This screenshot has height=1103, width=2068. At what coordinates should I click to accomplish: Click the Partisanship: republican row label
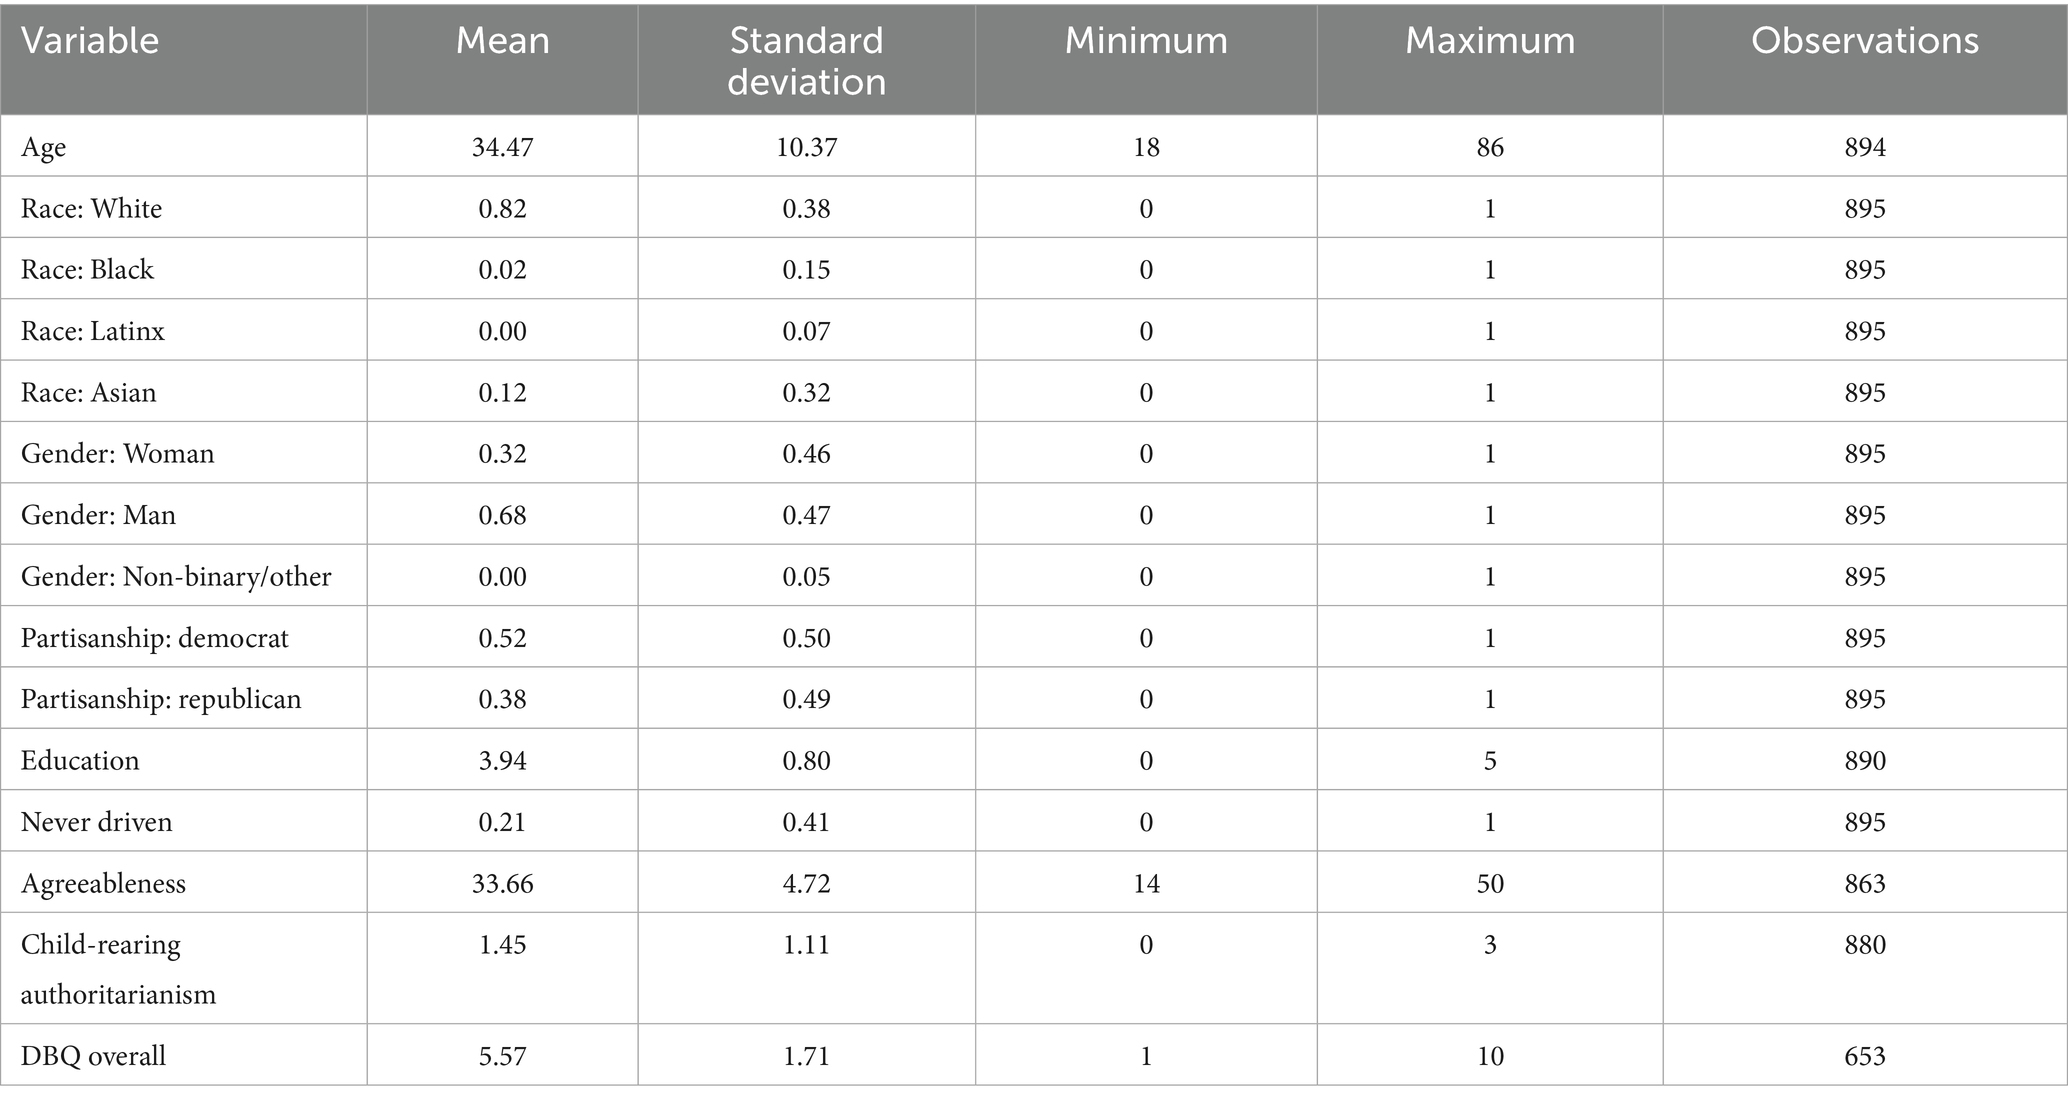(x=161, y=699)
